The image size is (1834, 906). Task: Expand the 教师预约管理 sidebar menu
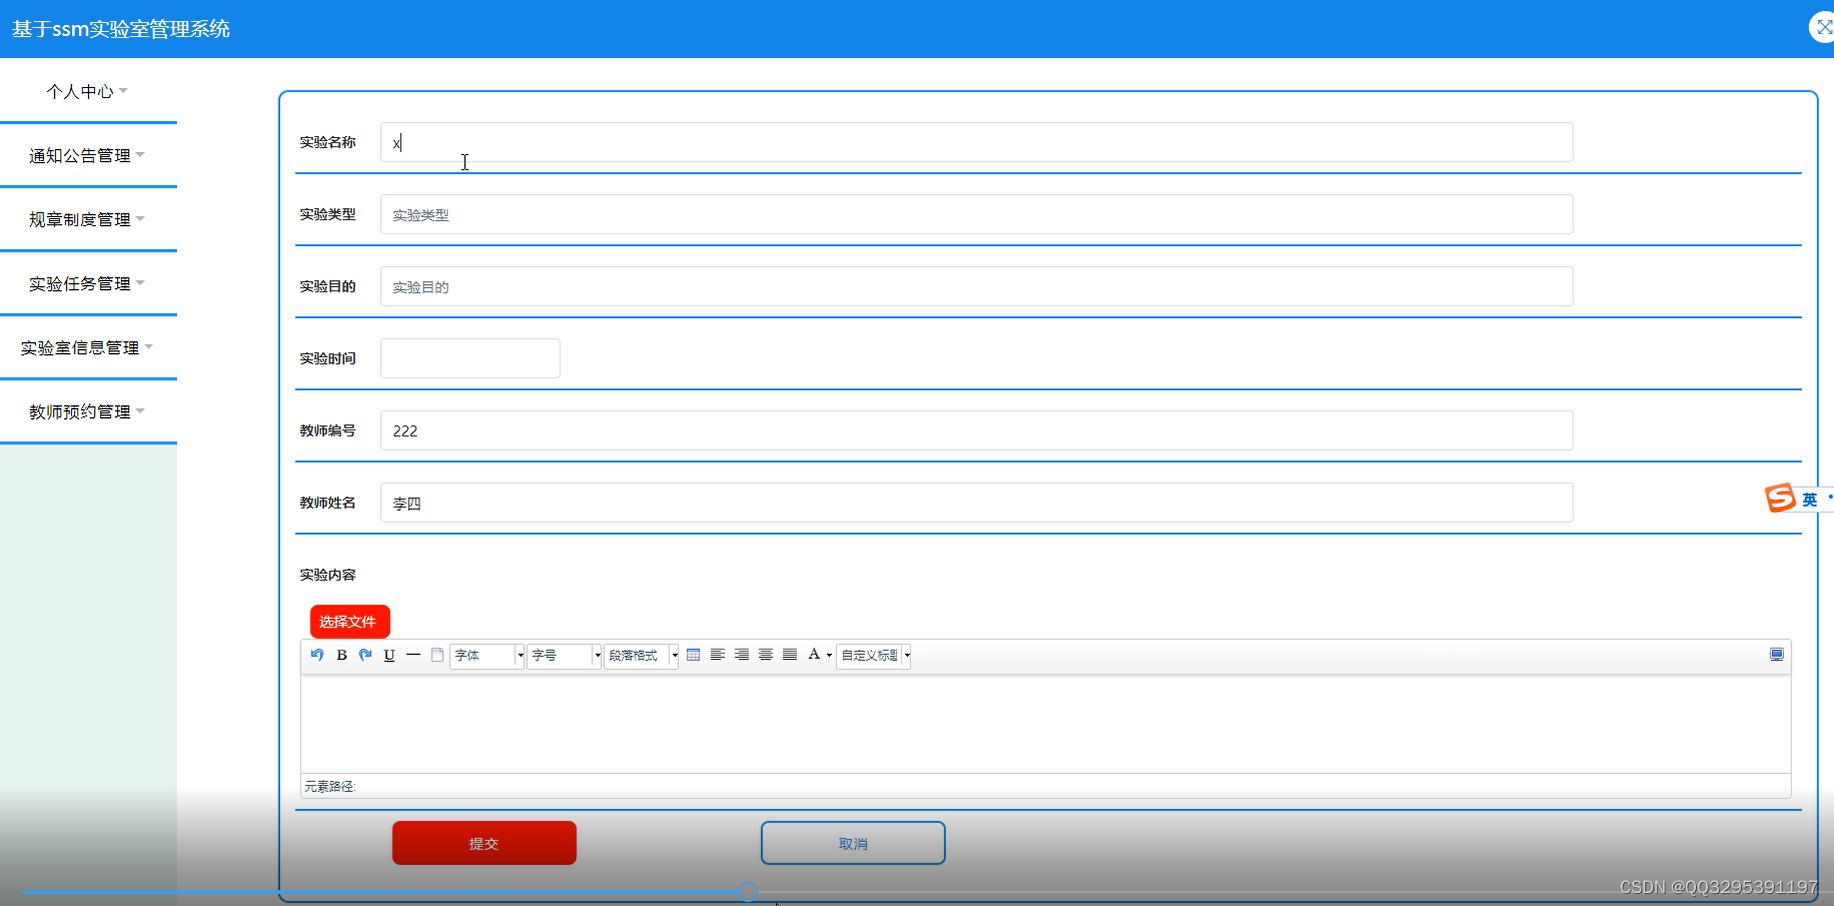point(88,411)
